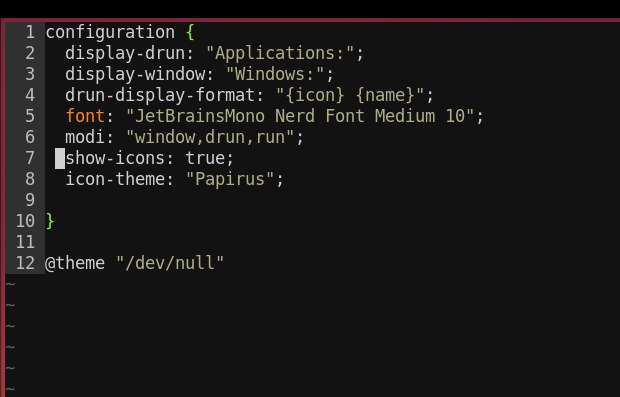Screen dimensions: 620x397
Task: Click the "show-icons" property name
Action: pyautogui.click(x=115, y=158)
